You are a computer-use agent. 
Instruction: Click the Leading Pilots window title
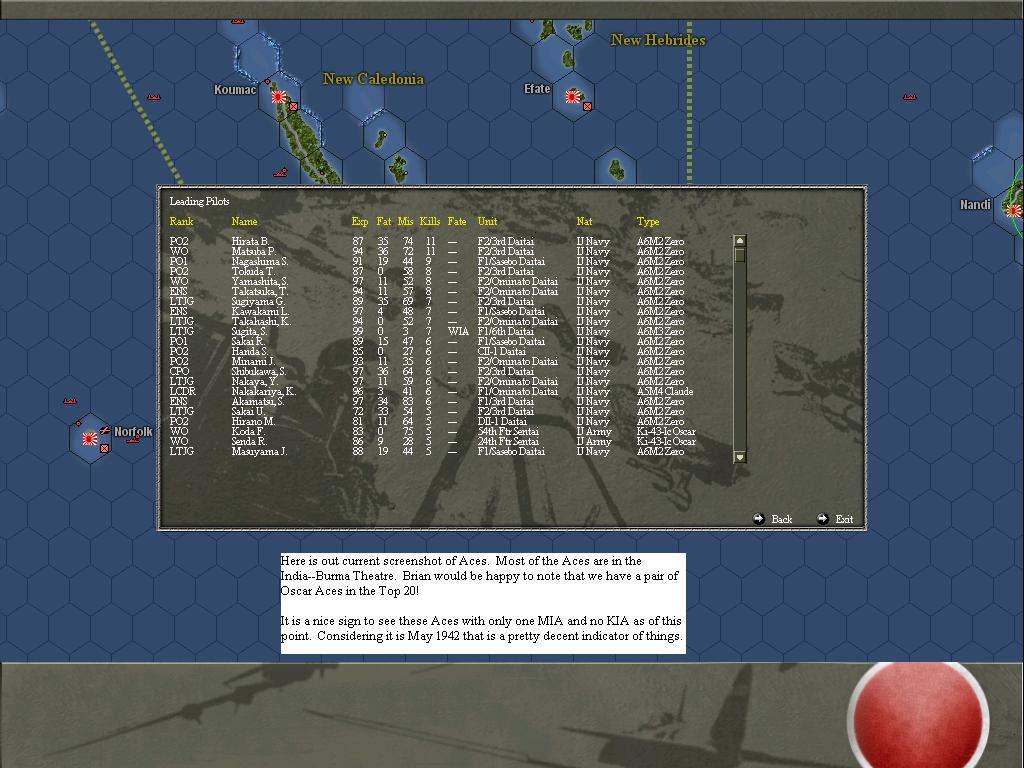pyautogui.click(x=199, y=201)
